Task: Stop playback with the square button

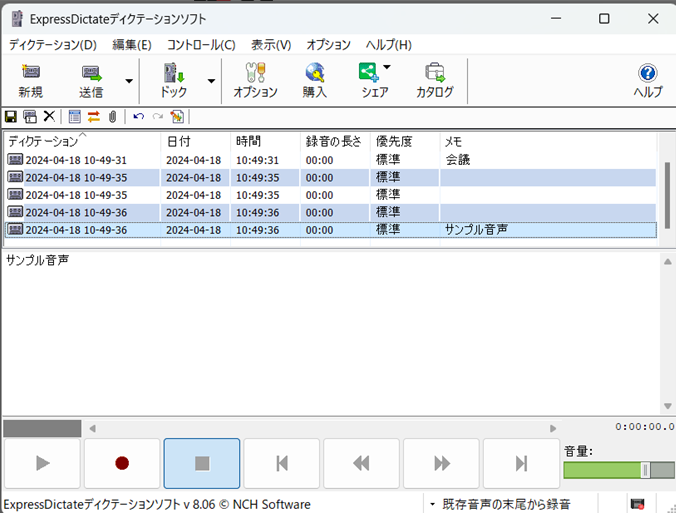Action: click(202, 463)
